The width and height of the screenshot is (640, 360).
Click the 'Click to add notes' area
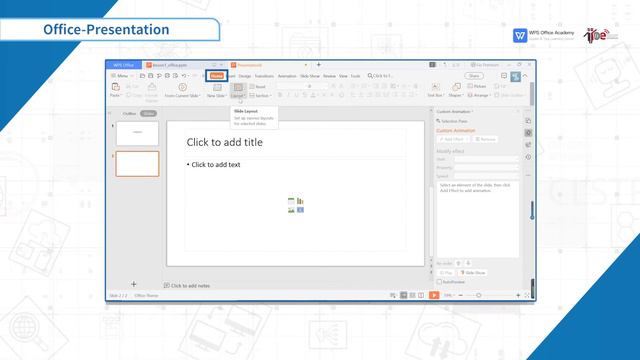[190, 286]
